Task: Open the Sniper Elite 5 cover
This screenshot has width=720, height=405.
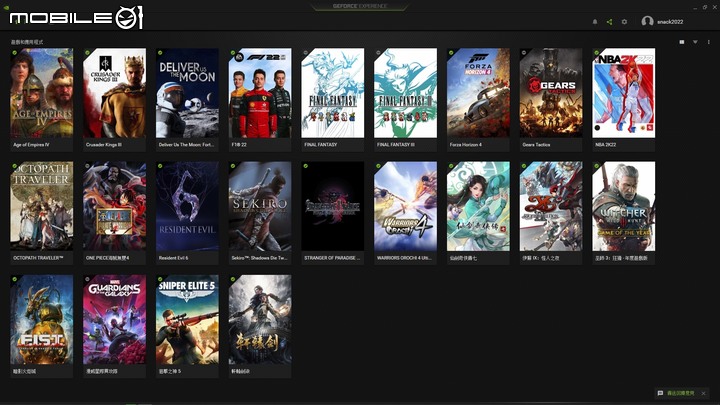Action: [187, 320]
